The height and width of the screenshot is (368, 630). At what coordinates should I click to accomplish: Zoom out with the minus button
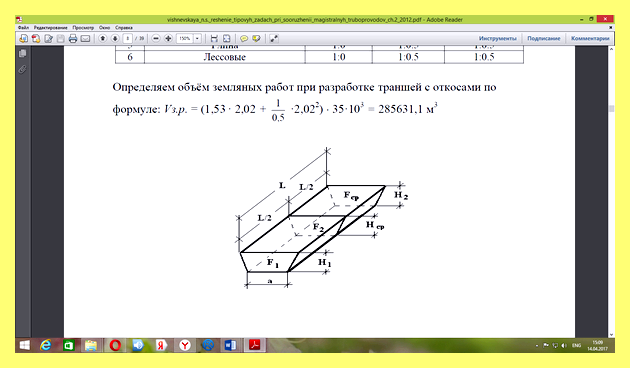156,39
